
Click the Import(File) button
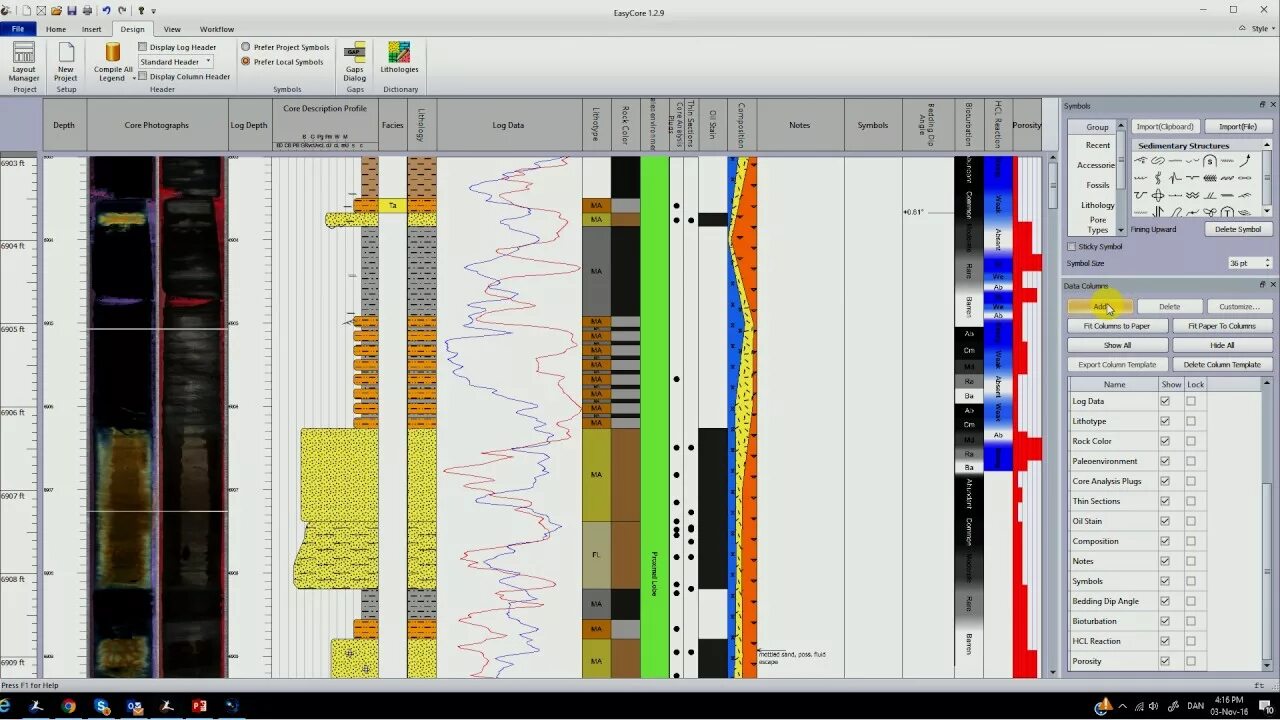click(1238, 127)
